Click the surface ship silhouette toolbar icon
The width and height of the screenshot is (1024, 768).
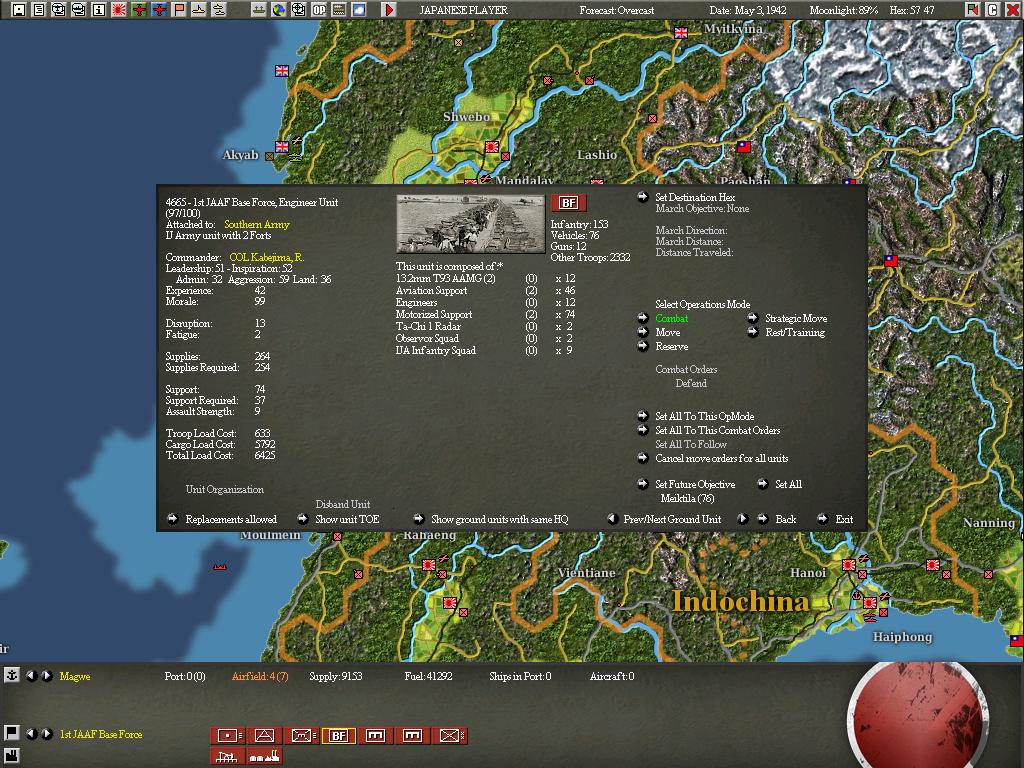199,9
